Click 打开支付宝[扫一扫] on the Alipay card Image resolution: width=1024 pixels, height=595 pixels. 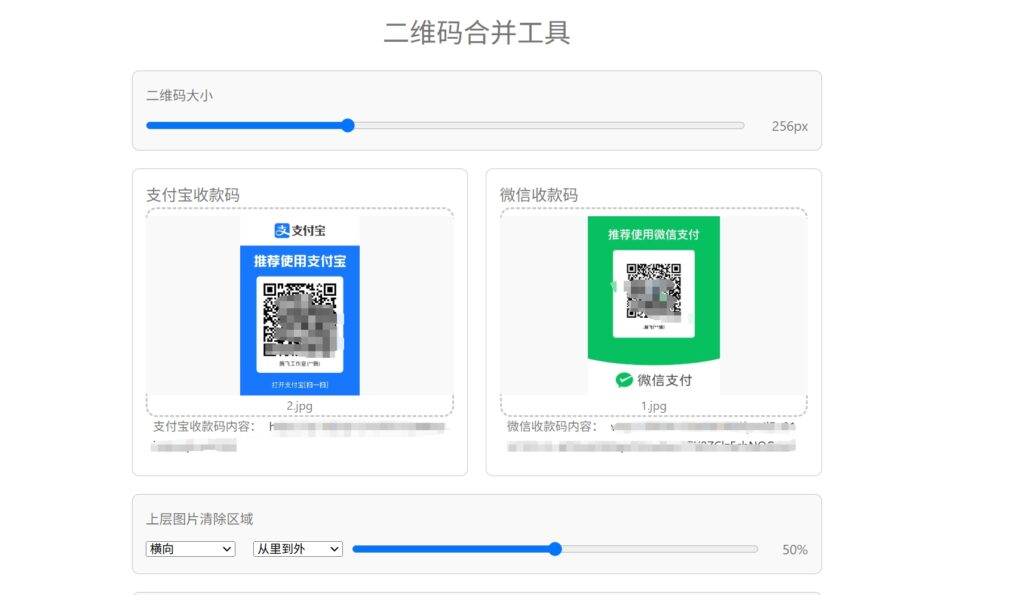[x=300, y=384]
